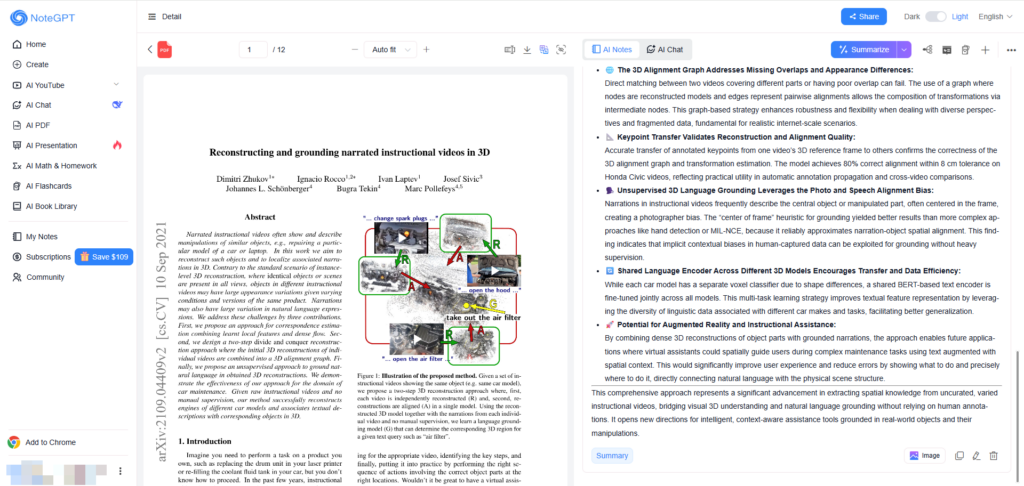
Task: Go back using the left chevron
Action: pos(150,49)
